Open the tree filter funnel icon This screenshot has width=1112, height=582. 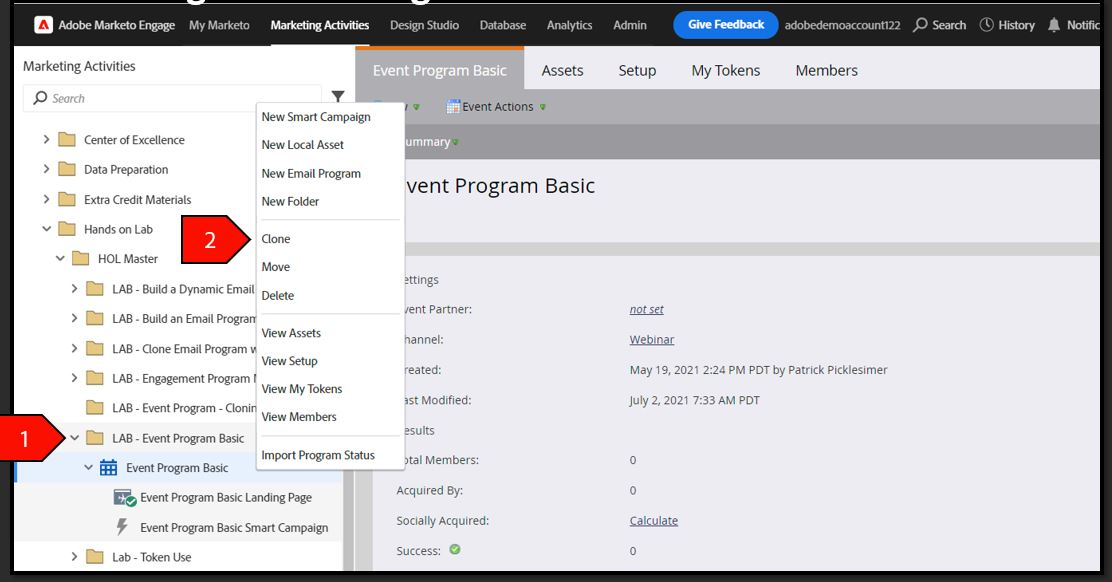pos(338,96)
